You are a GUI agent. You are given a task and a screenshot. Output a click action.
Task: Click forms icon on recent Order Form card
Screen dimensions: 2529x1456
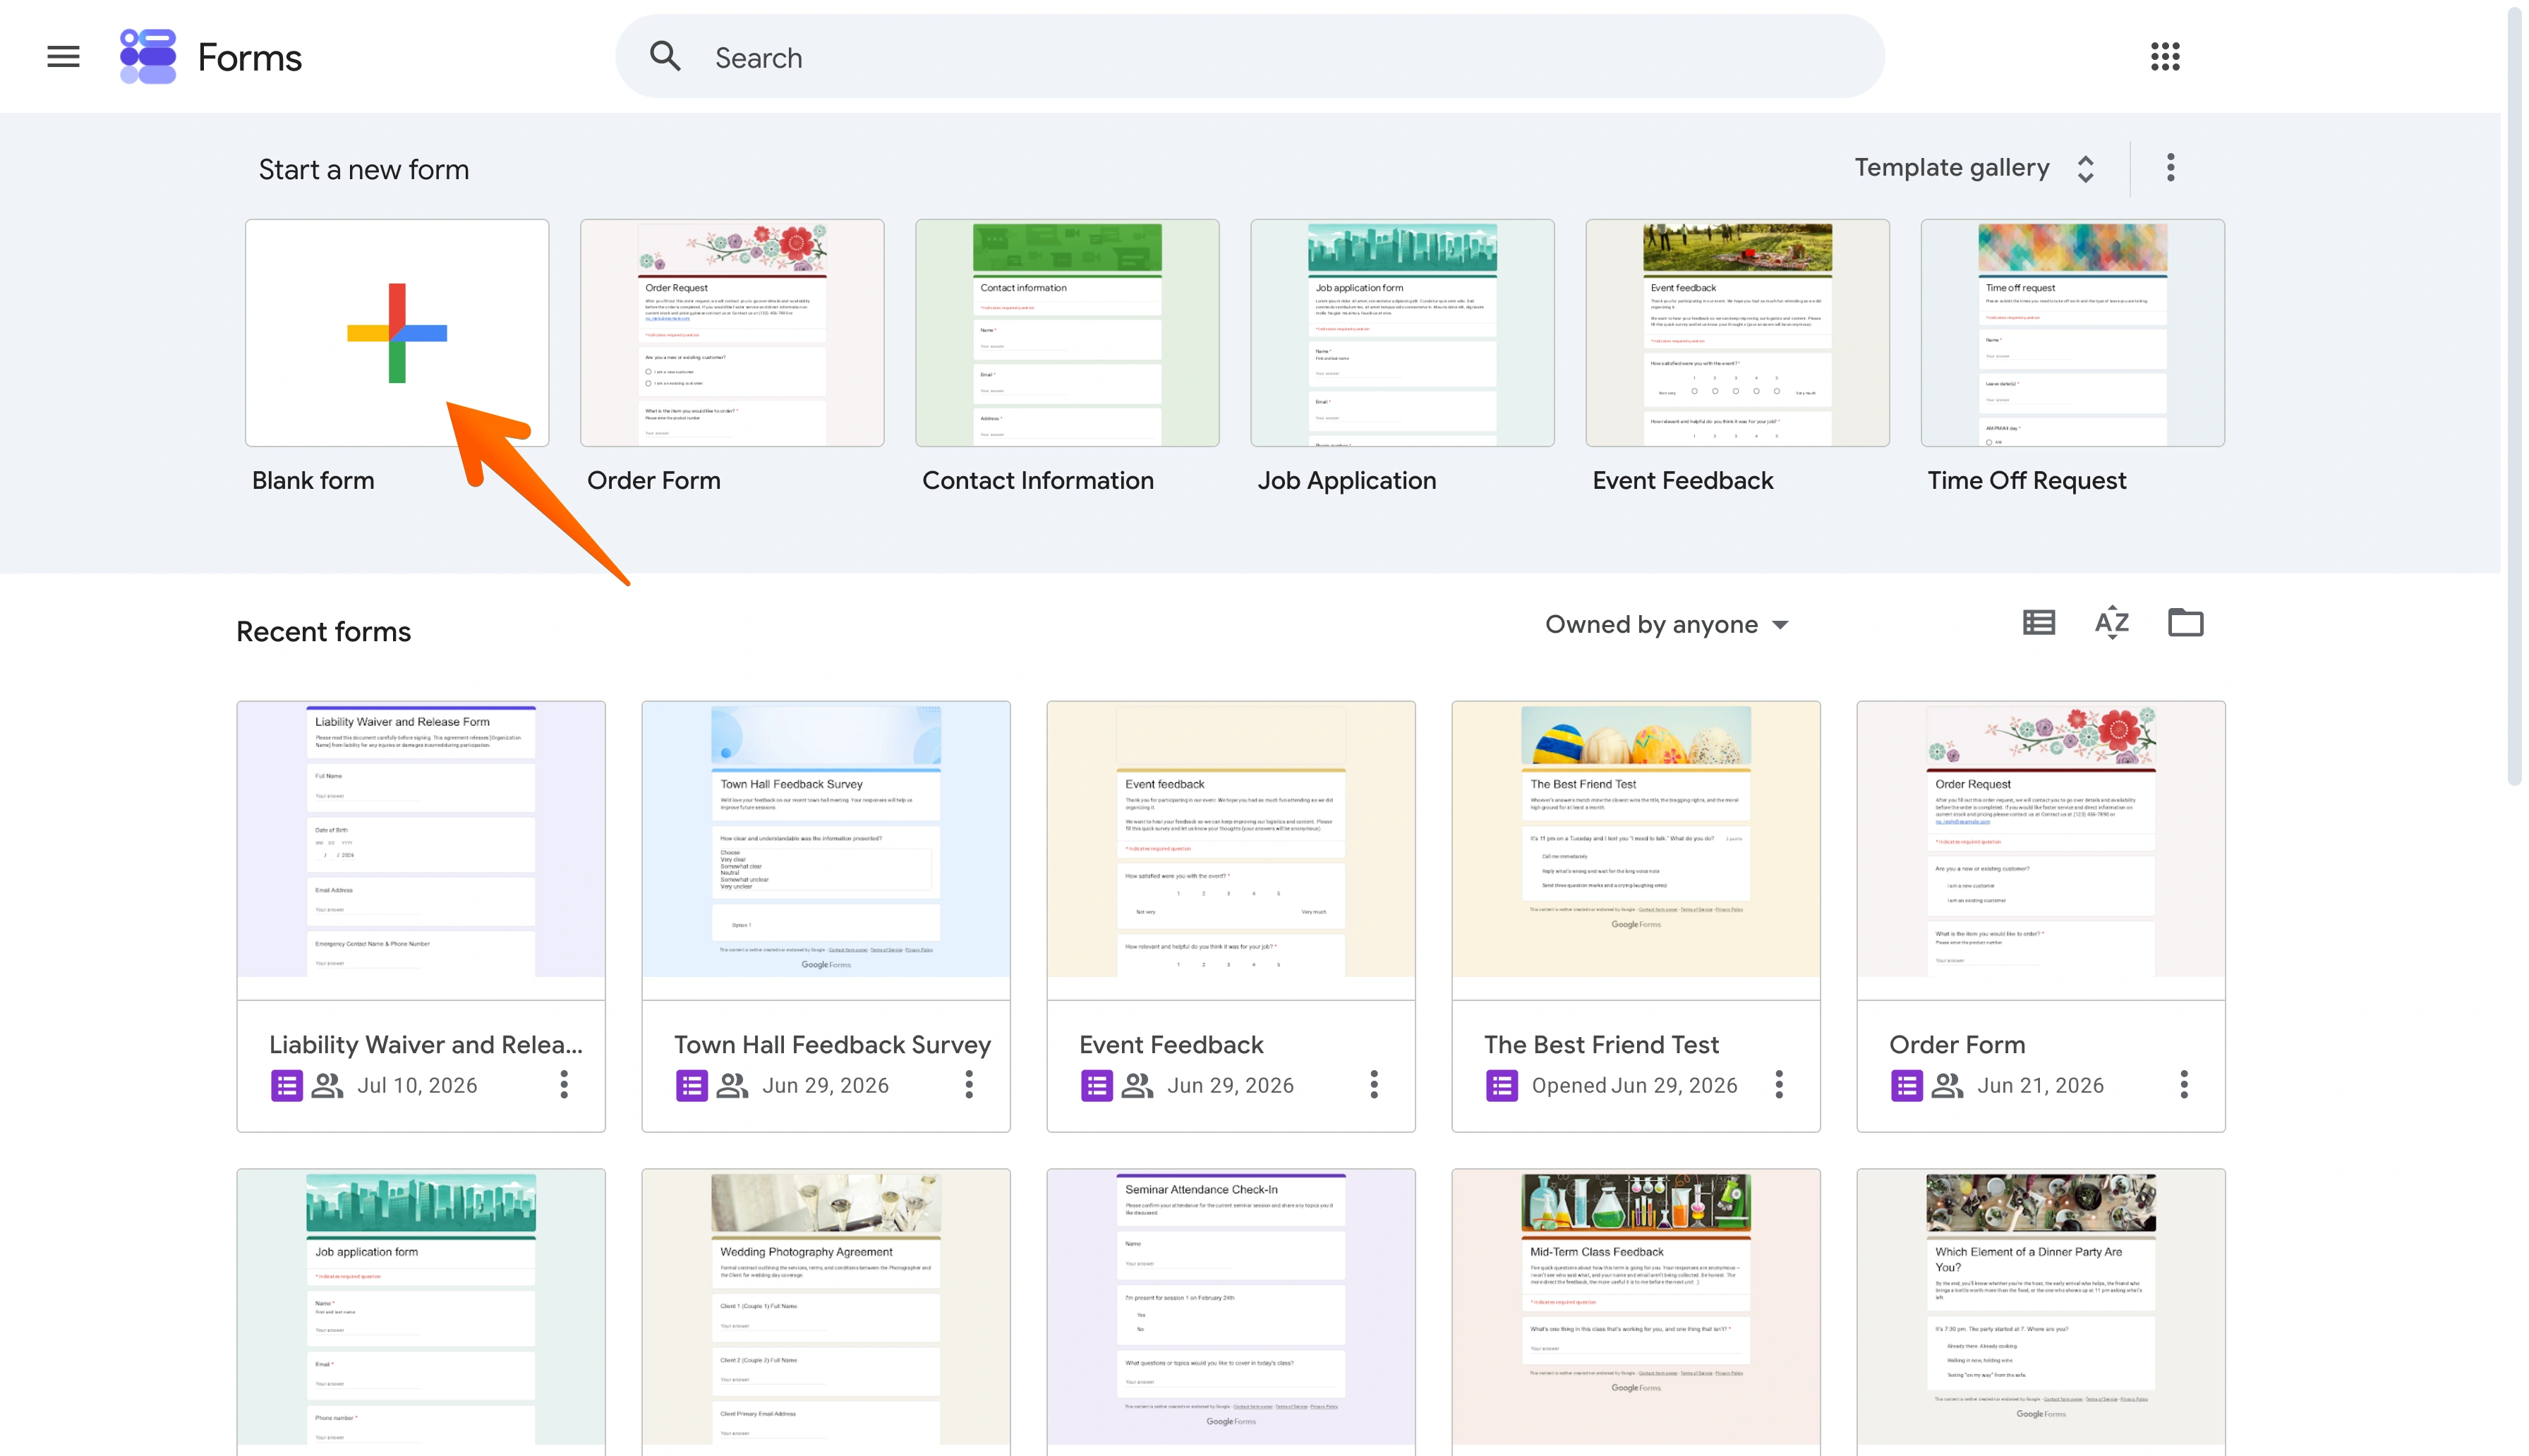coord(1907,1086)
